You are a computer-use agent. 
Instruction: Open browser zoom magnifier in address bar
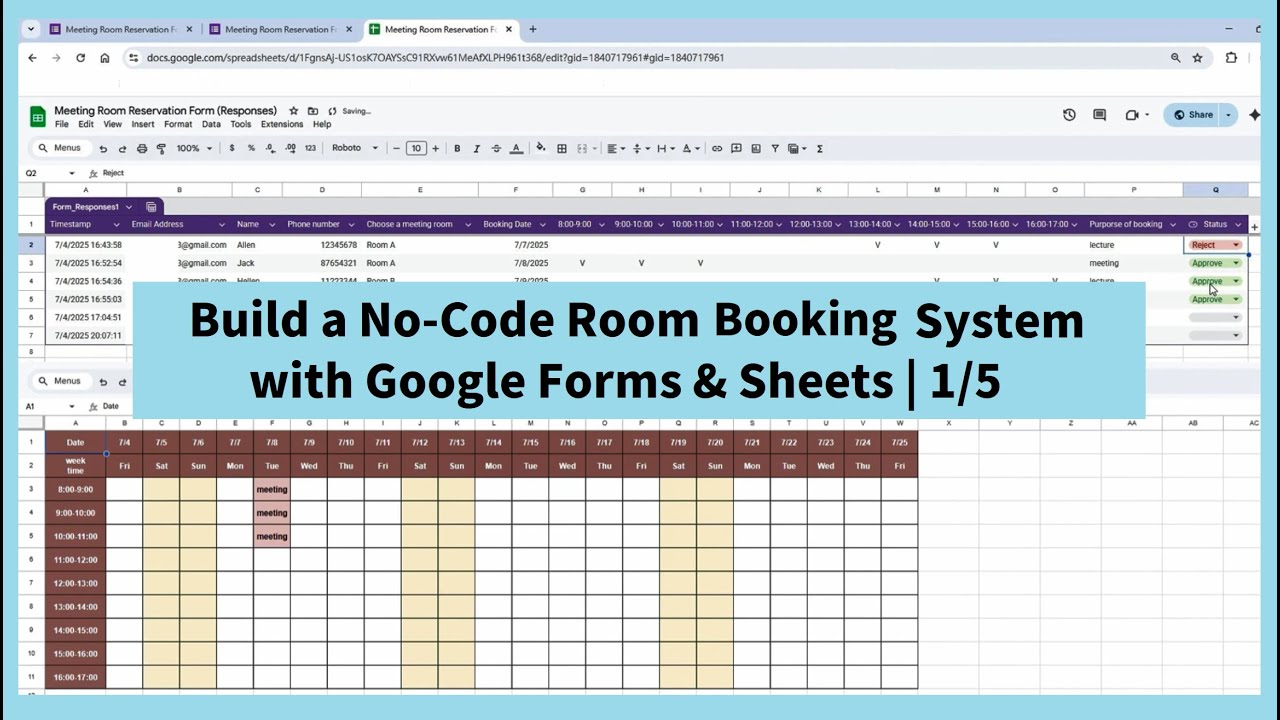pyautogui.click(x=1176, y=58)
